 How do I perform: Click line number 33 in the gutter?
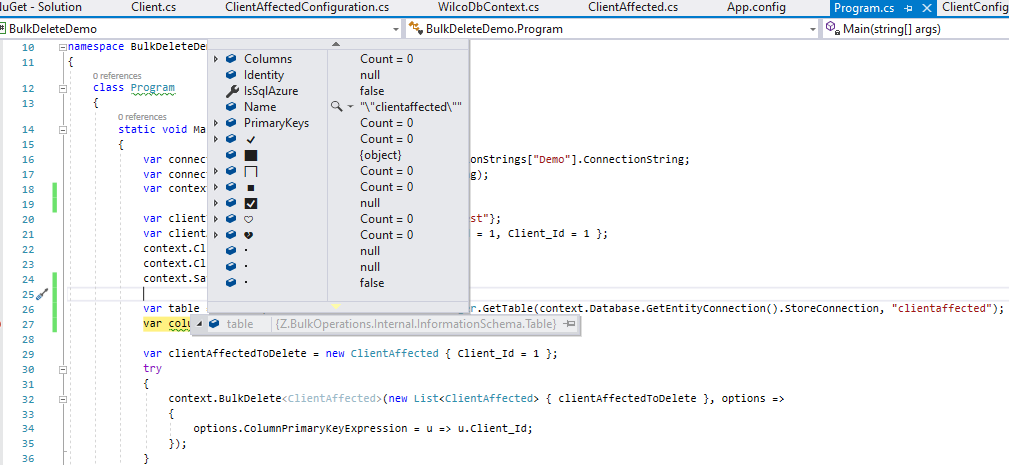coord(28,414)
